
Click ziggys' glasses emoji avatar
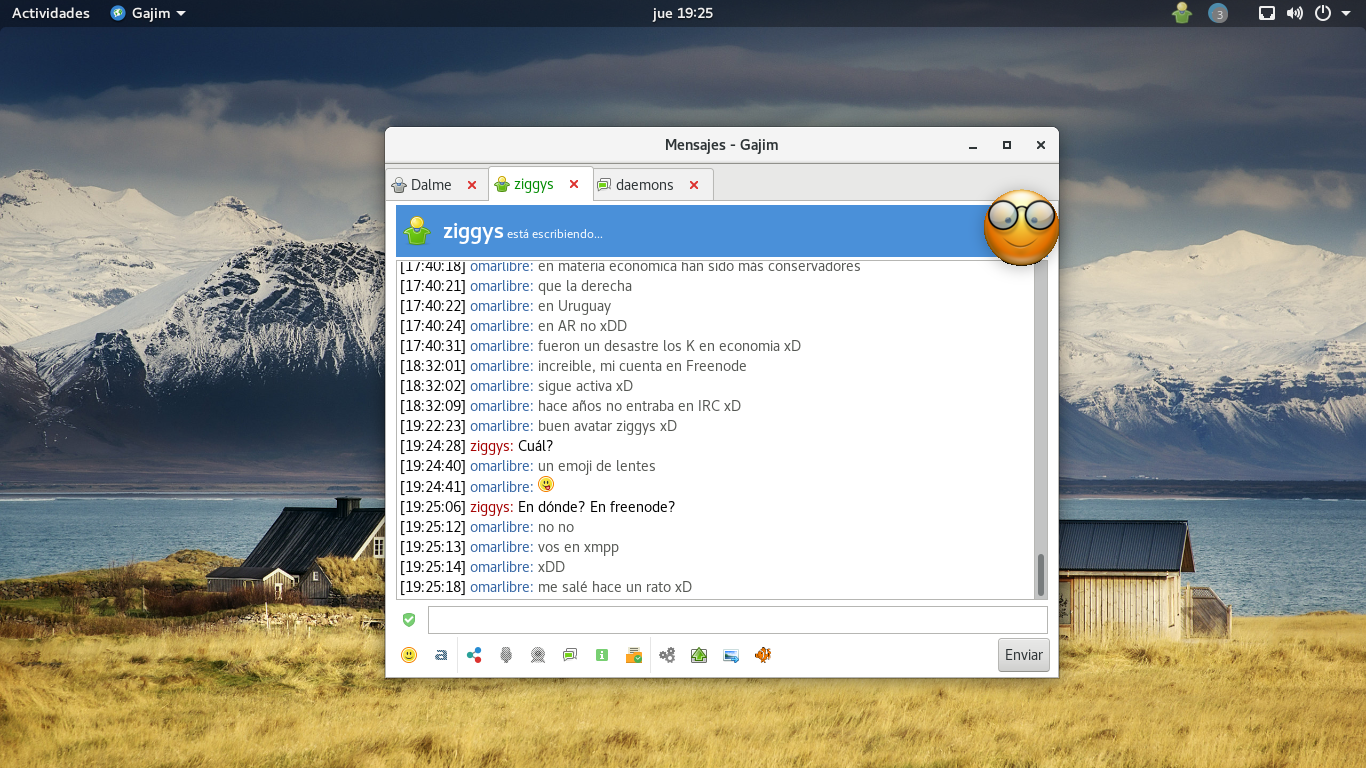(1021, 227)
